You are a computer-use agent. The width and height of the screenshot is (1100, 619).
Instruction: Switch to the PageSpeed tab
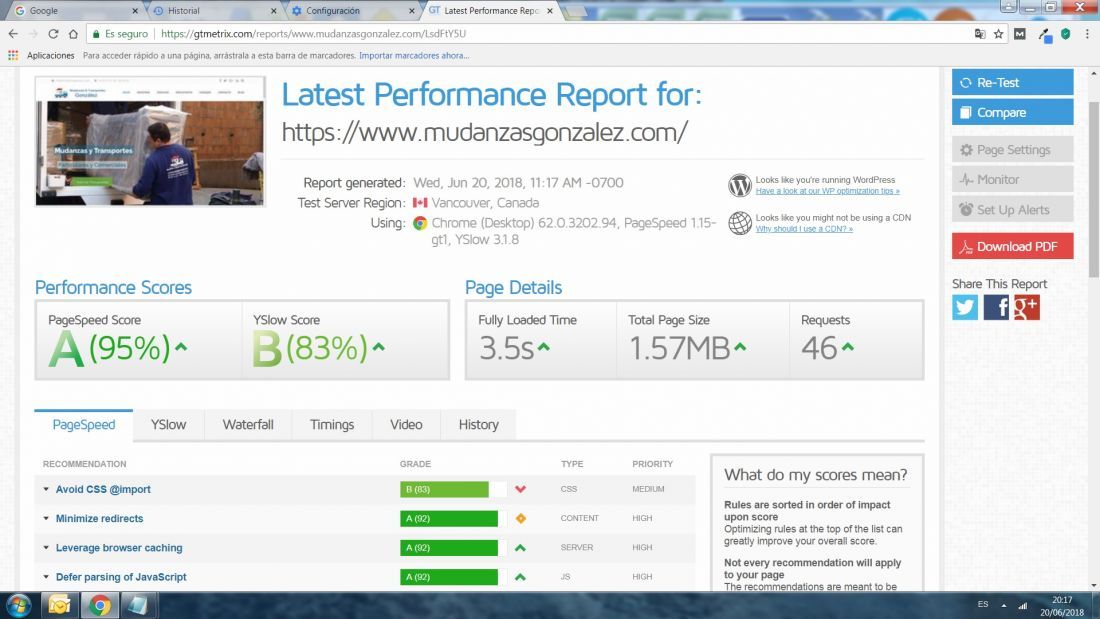point(83,425)
